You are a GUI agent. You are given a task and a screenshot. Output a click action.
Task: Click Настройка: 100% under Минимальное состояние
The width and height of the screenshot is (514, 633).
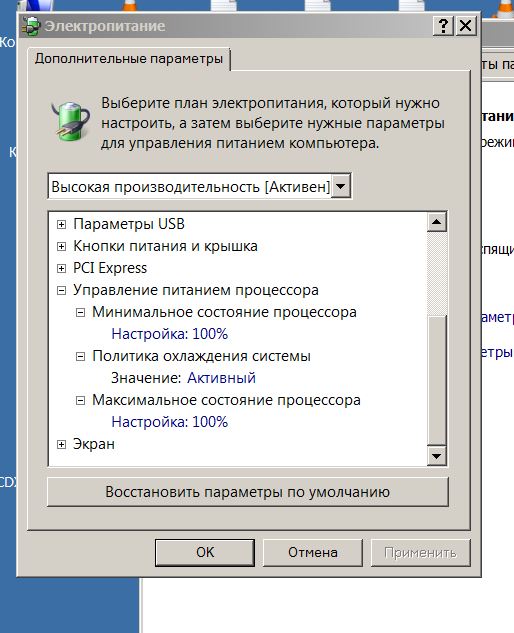(x=170, y=334)
